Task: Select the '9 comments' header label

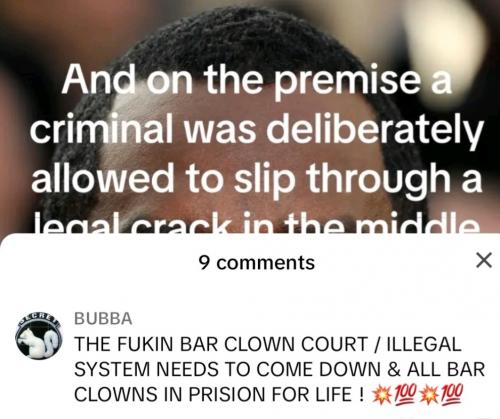Action: click(x=257, y=263)
